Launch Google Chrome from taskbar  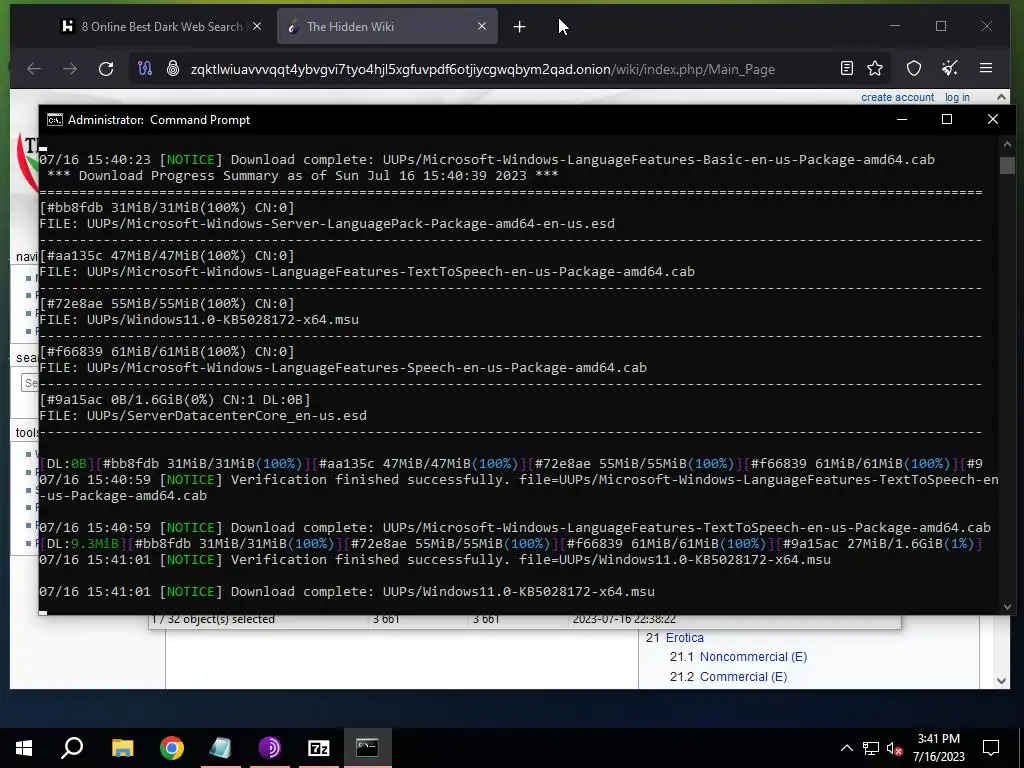(x=172, y=748)
